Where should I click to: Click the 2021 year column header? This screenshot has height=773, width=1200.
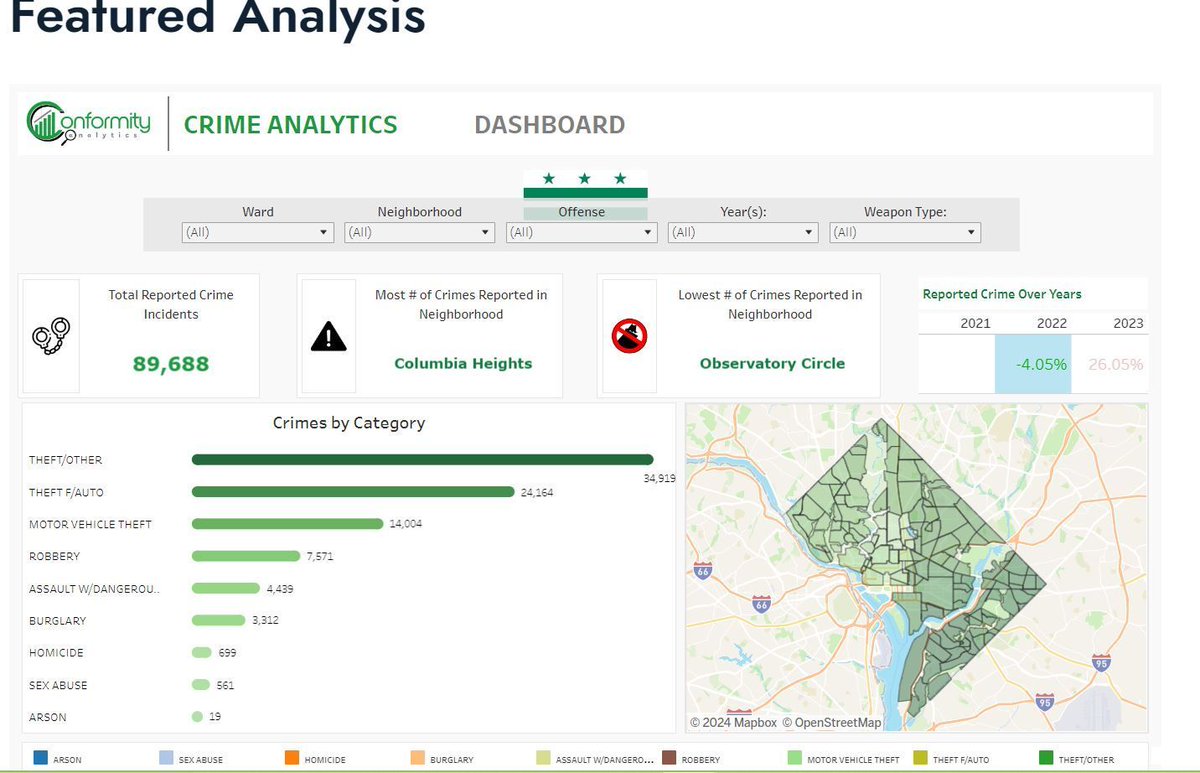[975, 323]
